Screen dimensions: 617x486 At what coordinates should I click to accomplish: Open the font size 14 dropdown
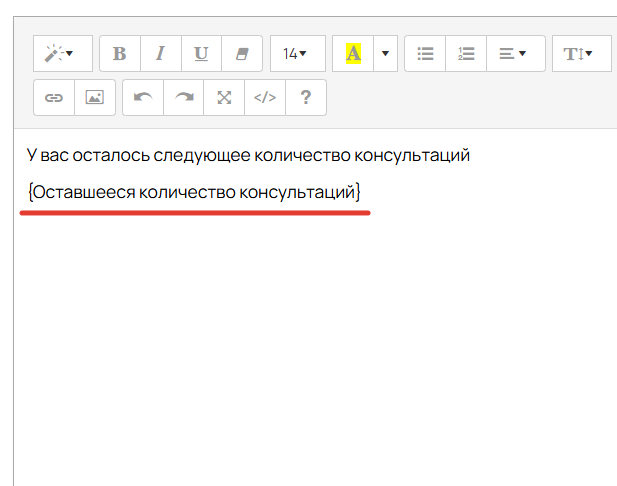coord(298,54)
